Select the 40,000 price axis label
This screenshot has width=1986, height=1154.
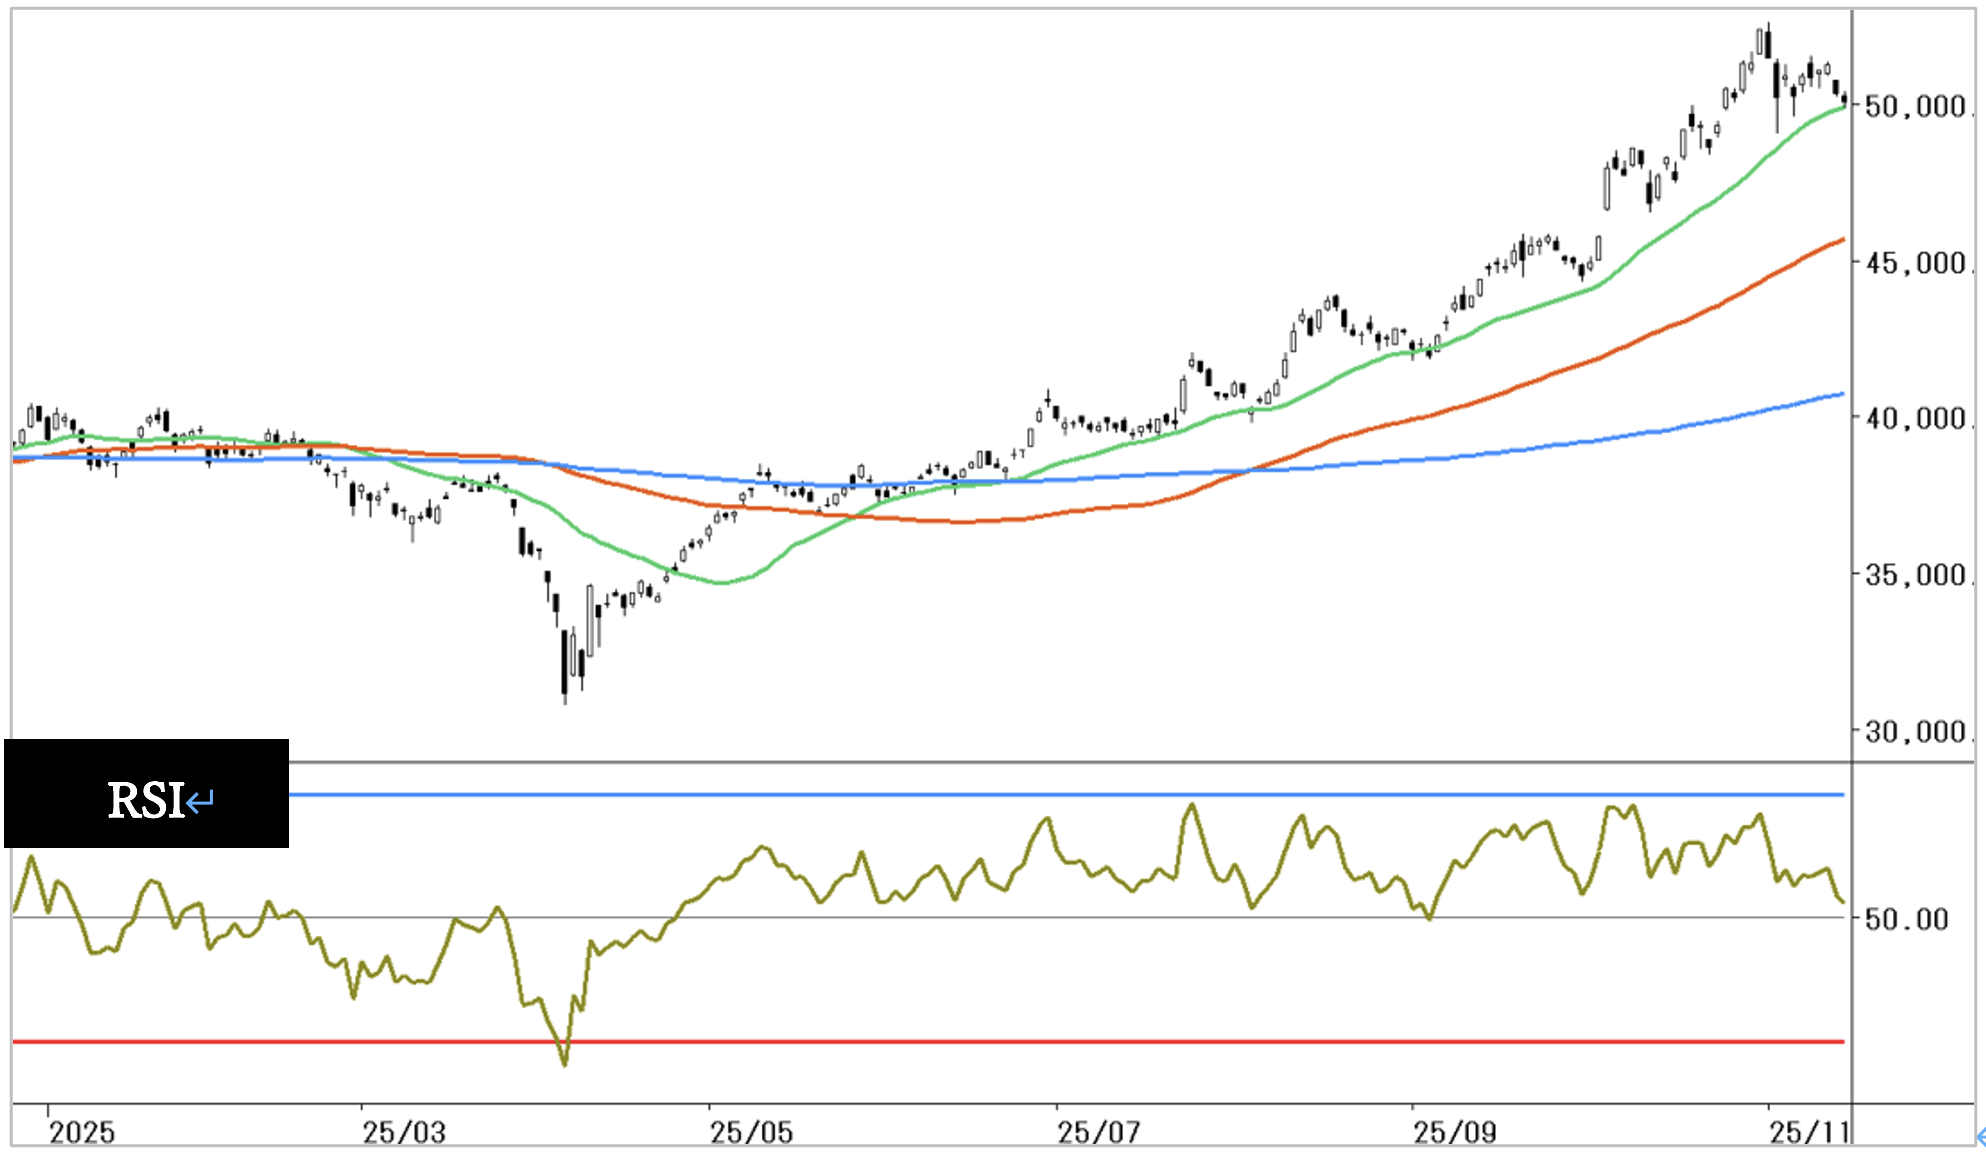1914,418
